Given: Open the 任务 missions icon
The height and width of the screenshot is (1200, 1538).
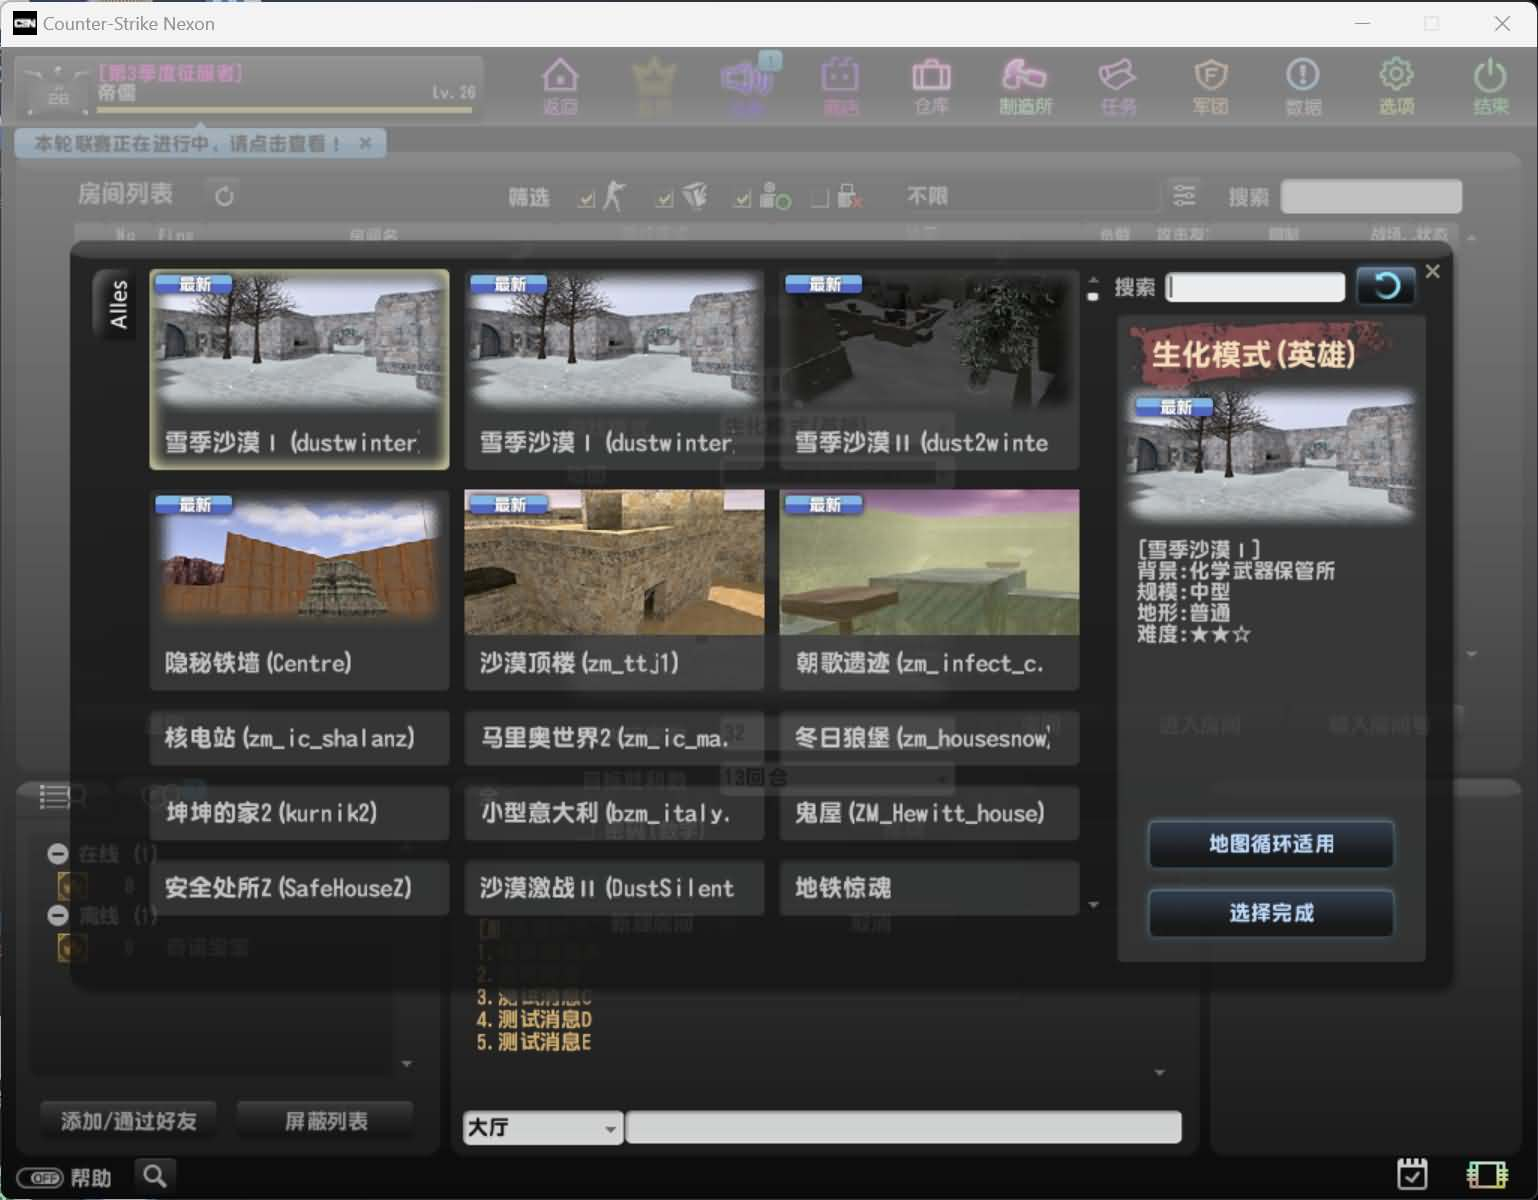Looking at the screenshot, I should pos(1117,85).
